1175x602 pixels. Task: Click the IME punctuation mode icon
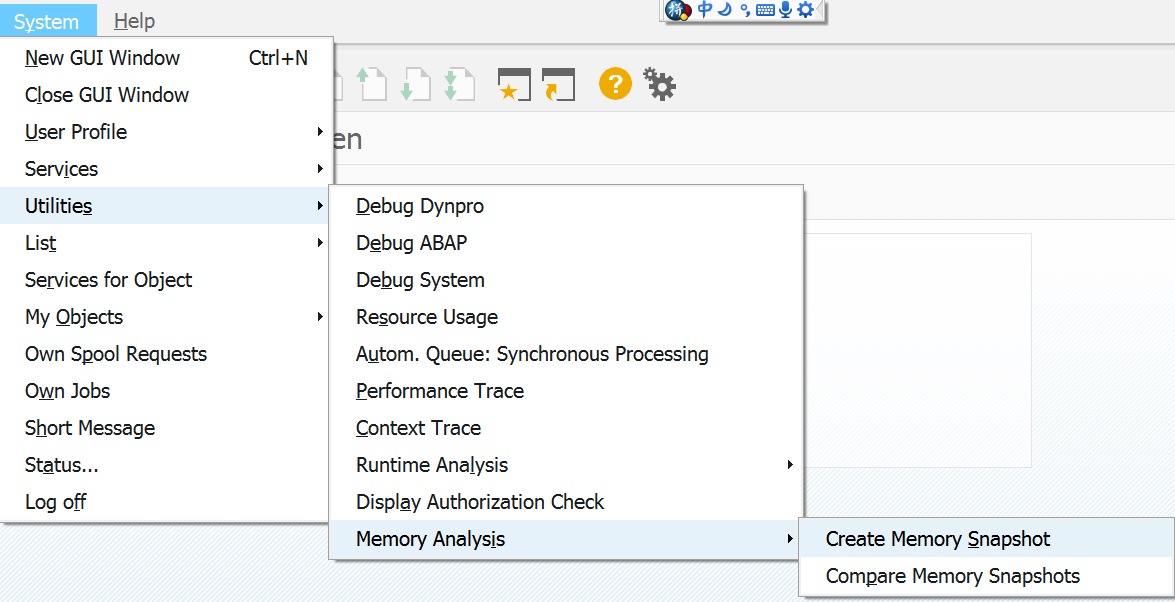tap(744, 10)
